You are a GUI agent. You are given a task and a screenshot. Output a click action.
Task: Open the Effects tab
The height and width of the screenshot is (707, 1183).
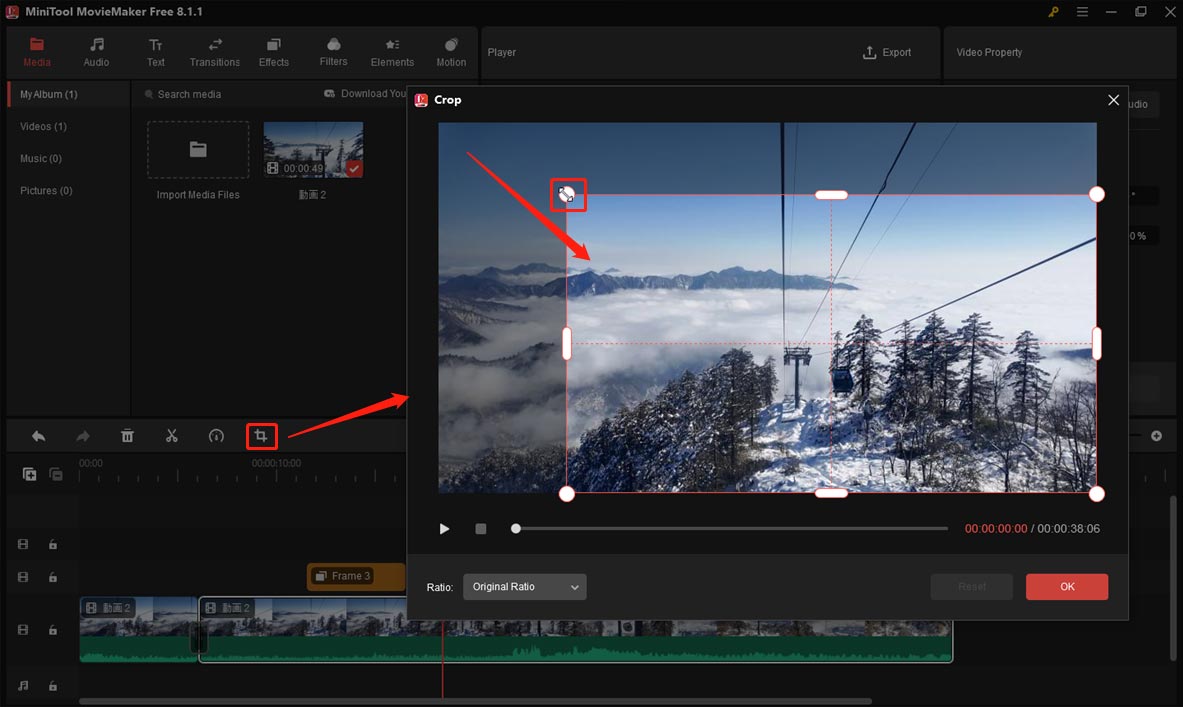(273, 52)
